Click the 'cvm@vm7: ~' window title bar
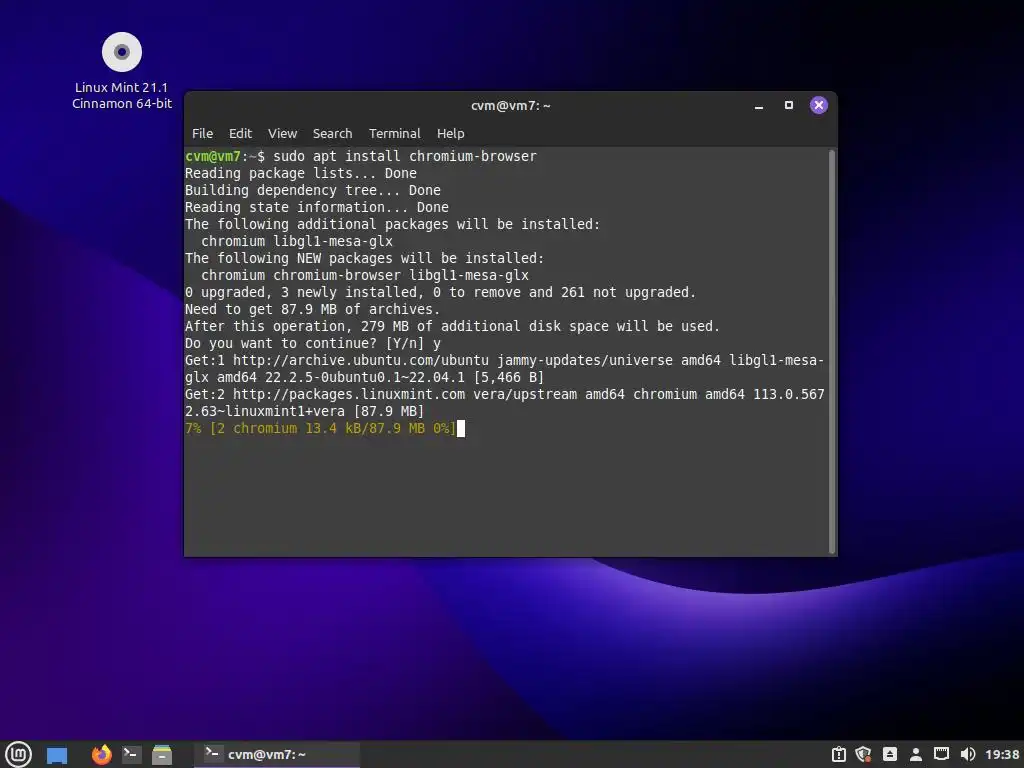Screen dimensions: 1024x768 click(510, 106)
